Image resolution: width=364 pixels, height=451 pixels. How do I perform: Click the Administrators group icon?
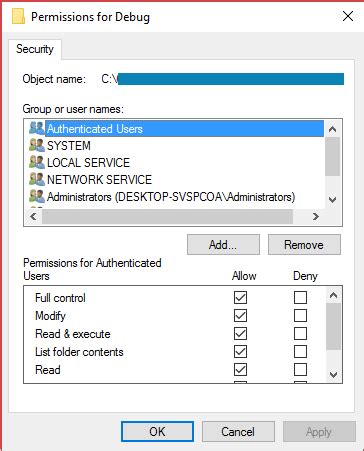(37, 196)
